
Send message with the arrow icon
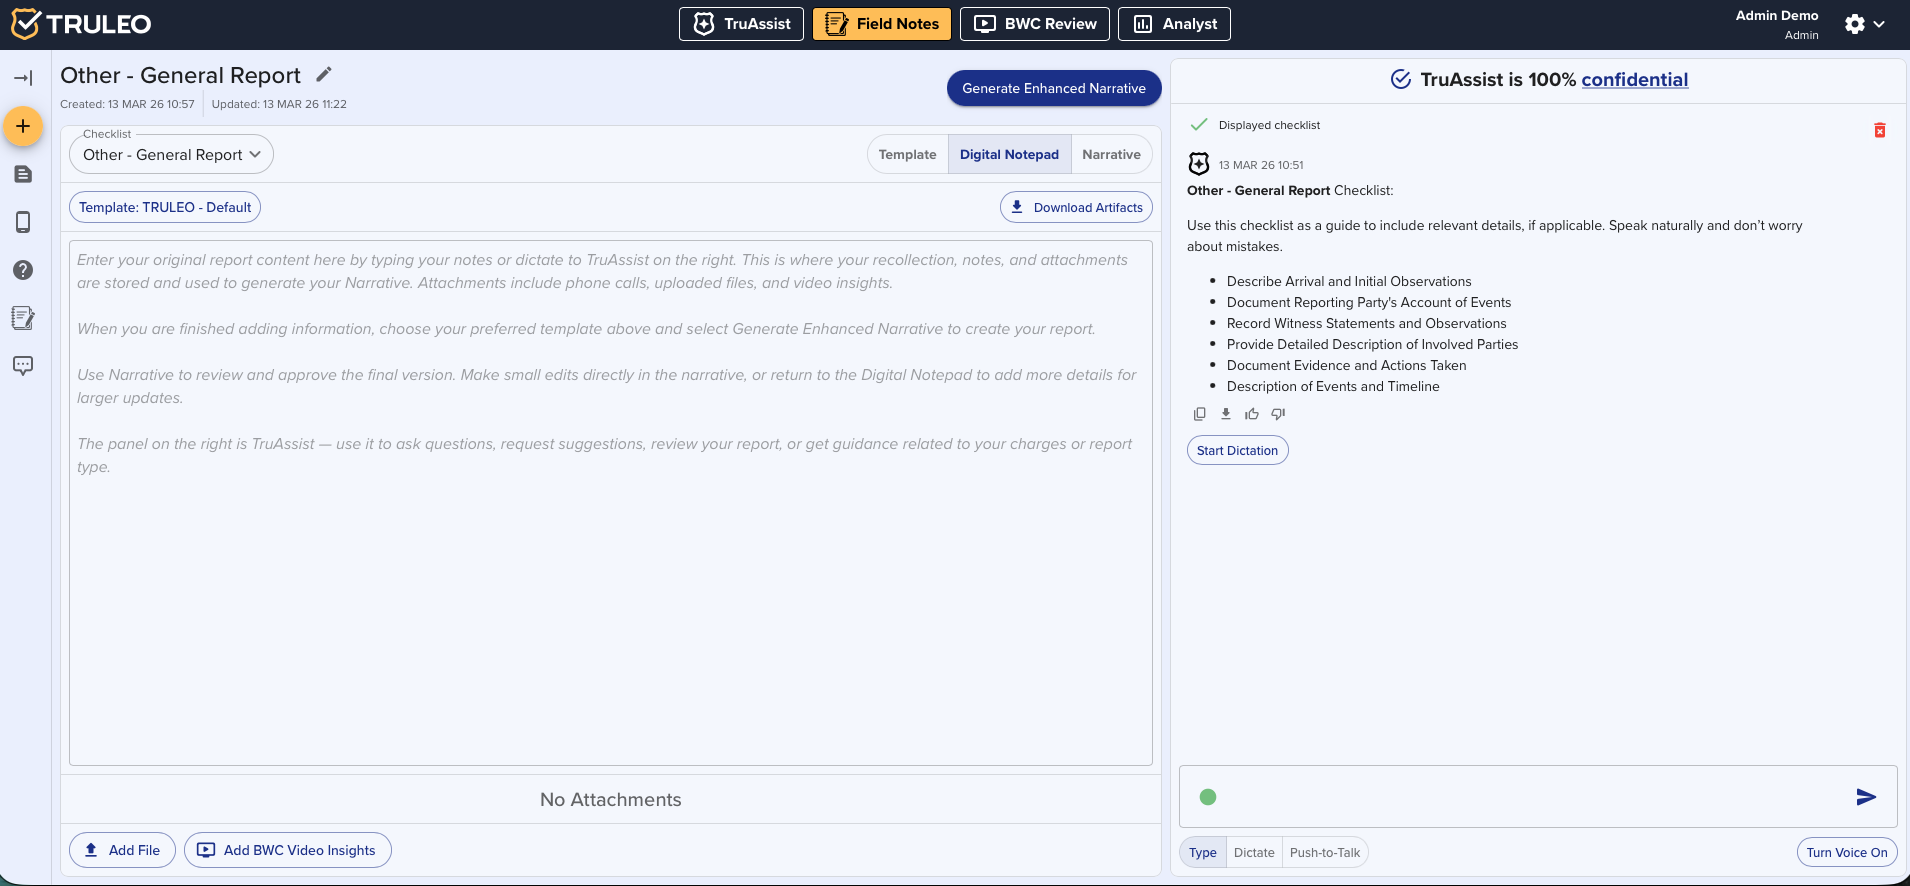[1865, 797]
